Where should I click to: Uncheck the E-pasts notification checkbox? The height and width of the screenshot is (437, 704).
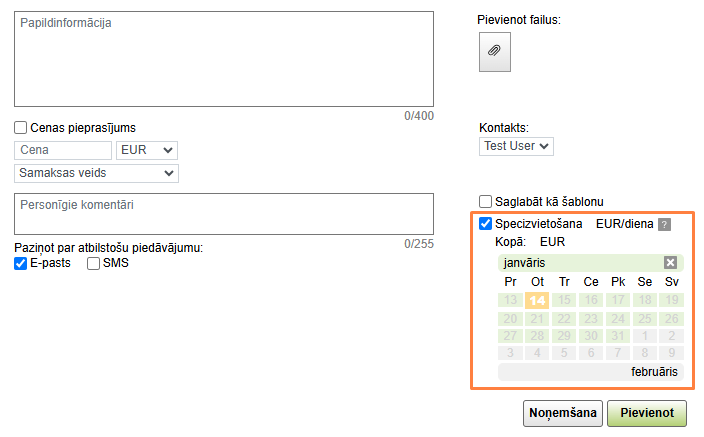pos(21,263)
